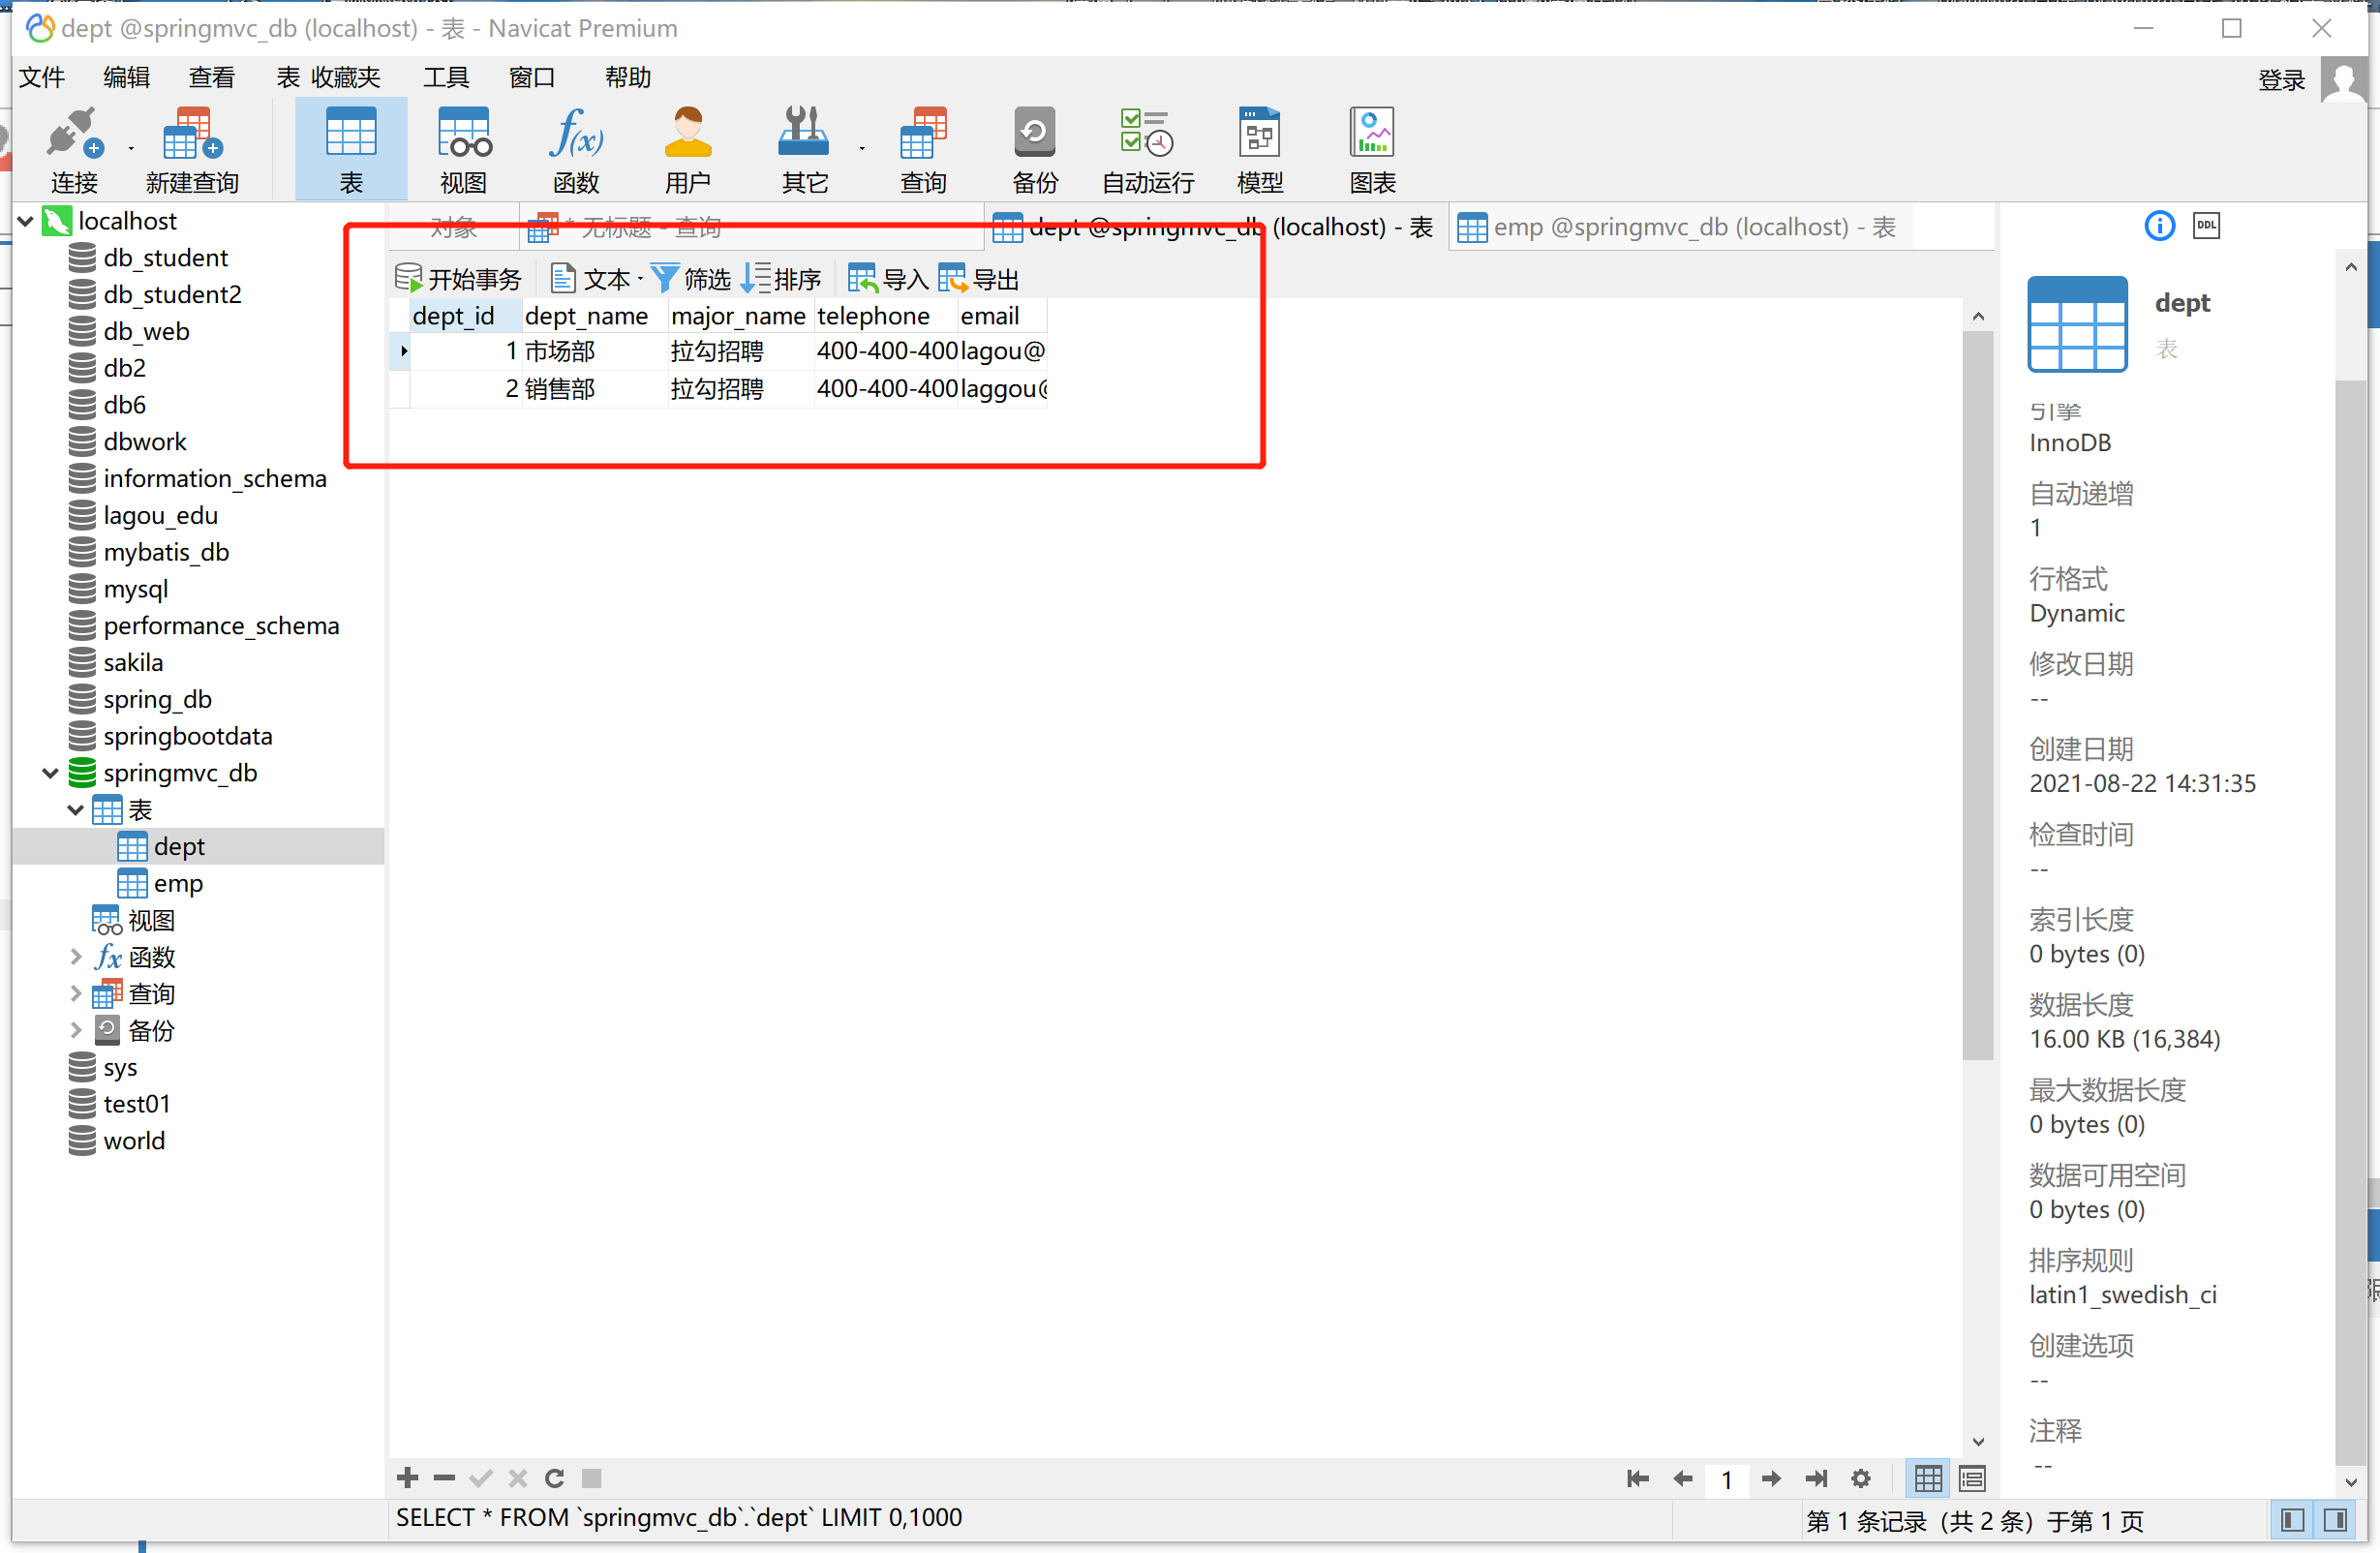
Task: Click the refresh records icon
Action: [555, 1477]
